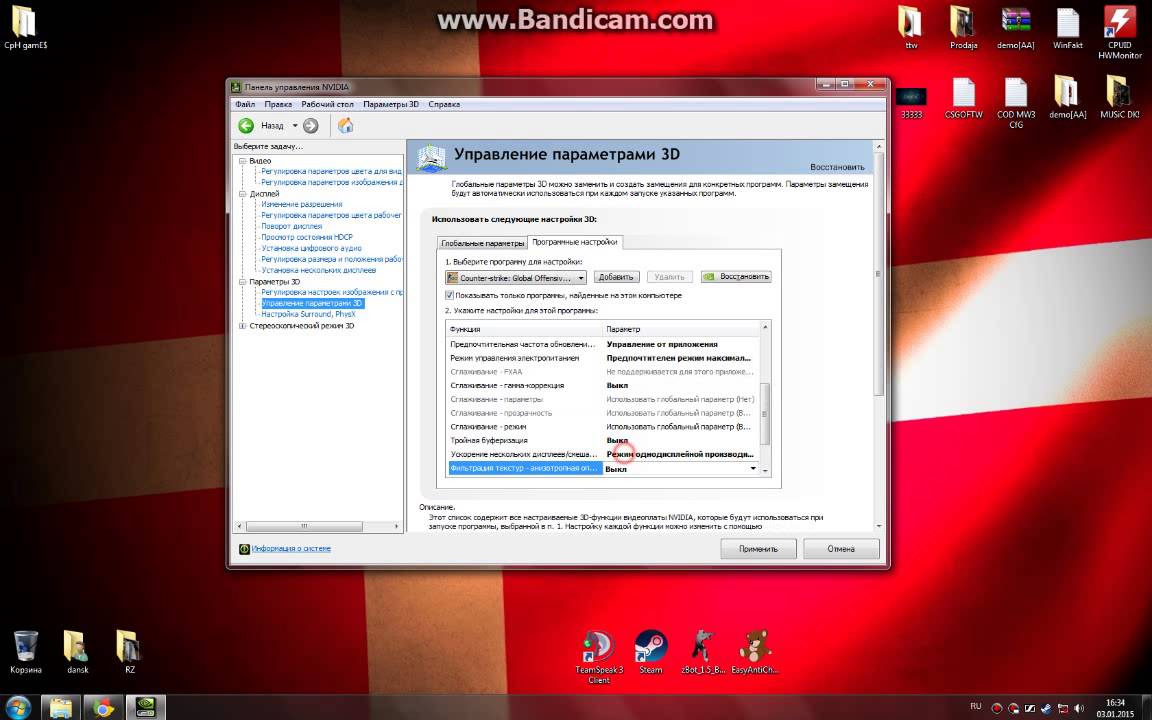Collapse the Дисплей tree node
This screenshot has height=720, width=1152.
tap(242, 193)
